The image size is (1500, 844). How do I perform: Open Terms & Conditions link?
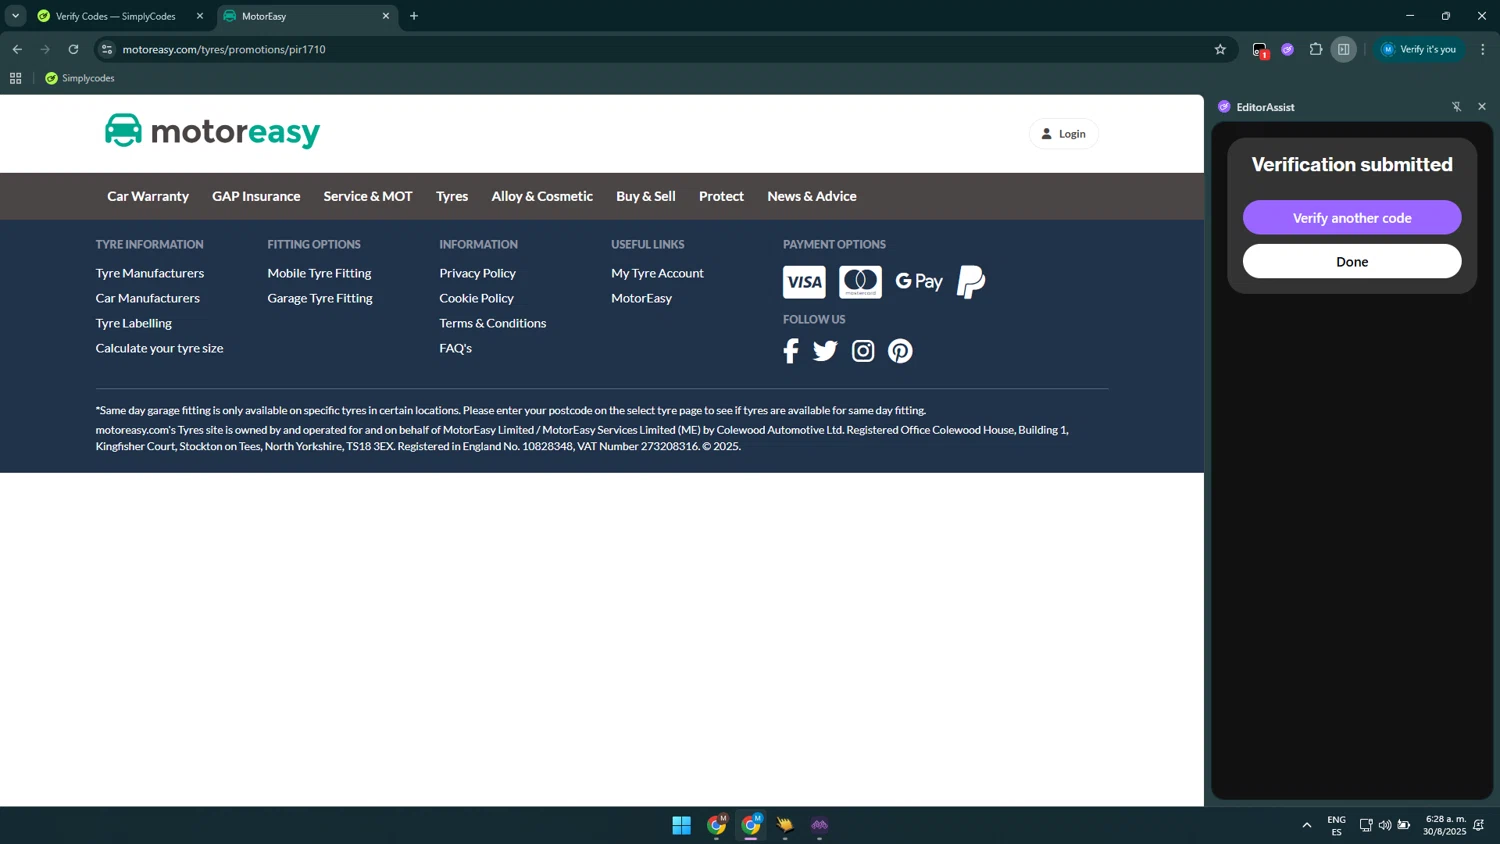[493, 323]
